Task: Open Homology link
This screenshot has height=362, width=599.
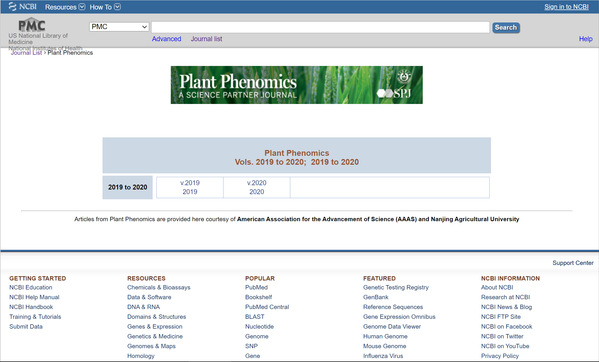Action: click(141, 356)
